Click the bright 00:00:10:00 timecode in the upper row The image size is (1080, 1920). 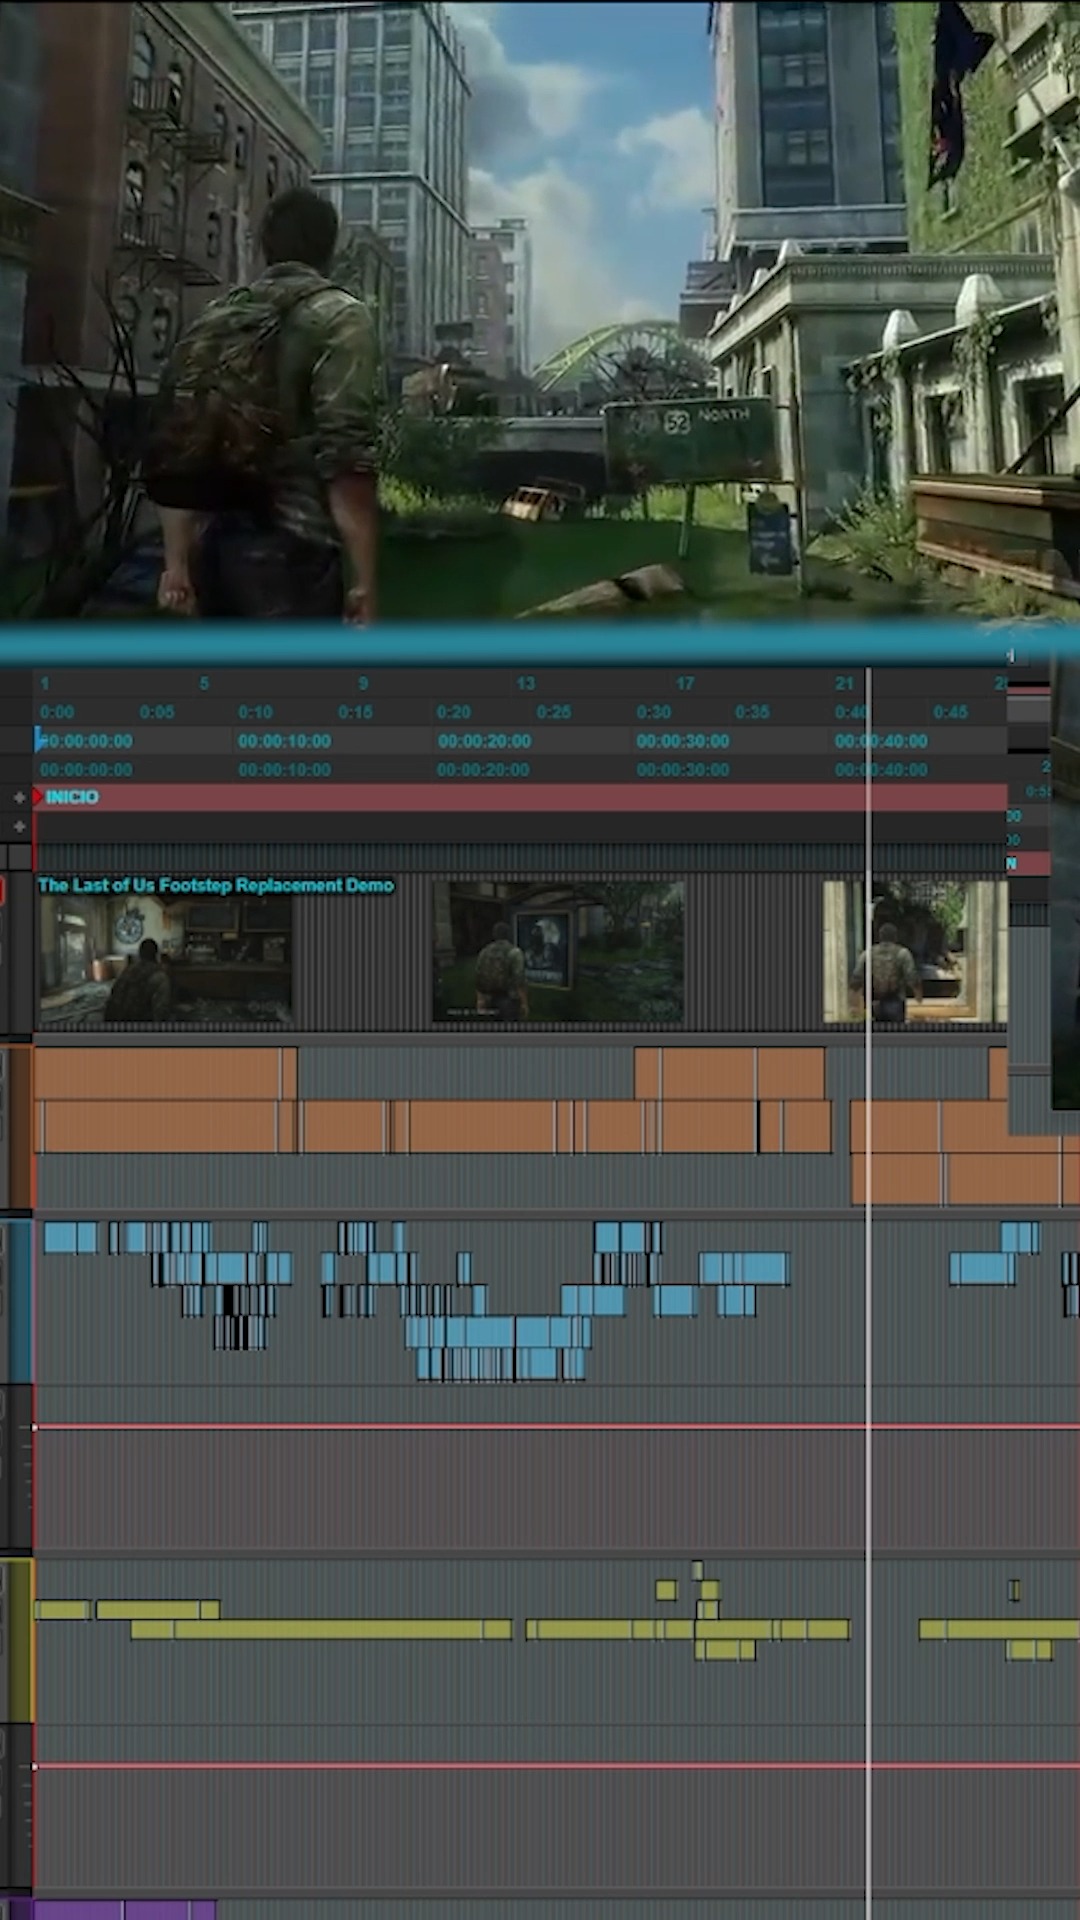pyautogui.click(x=284, y=741)
